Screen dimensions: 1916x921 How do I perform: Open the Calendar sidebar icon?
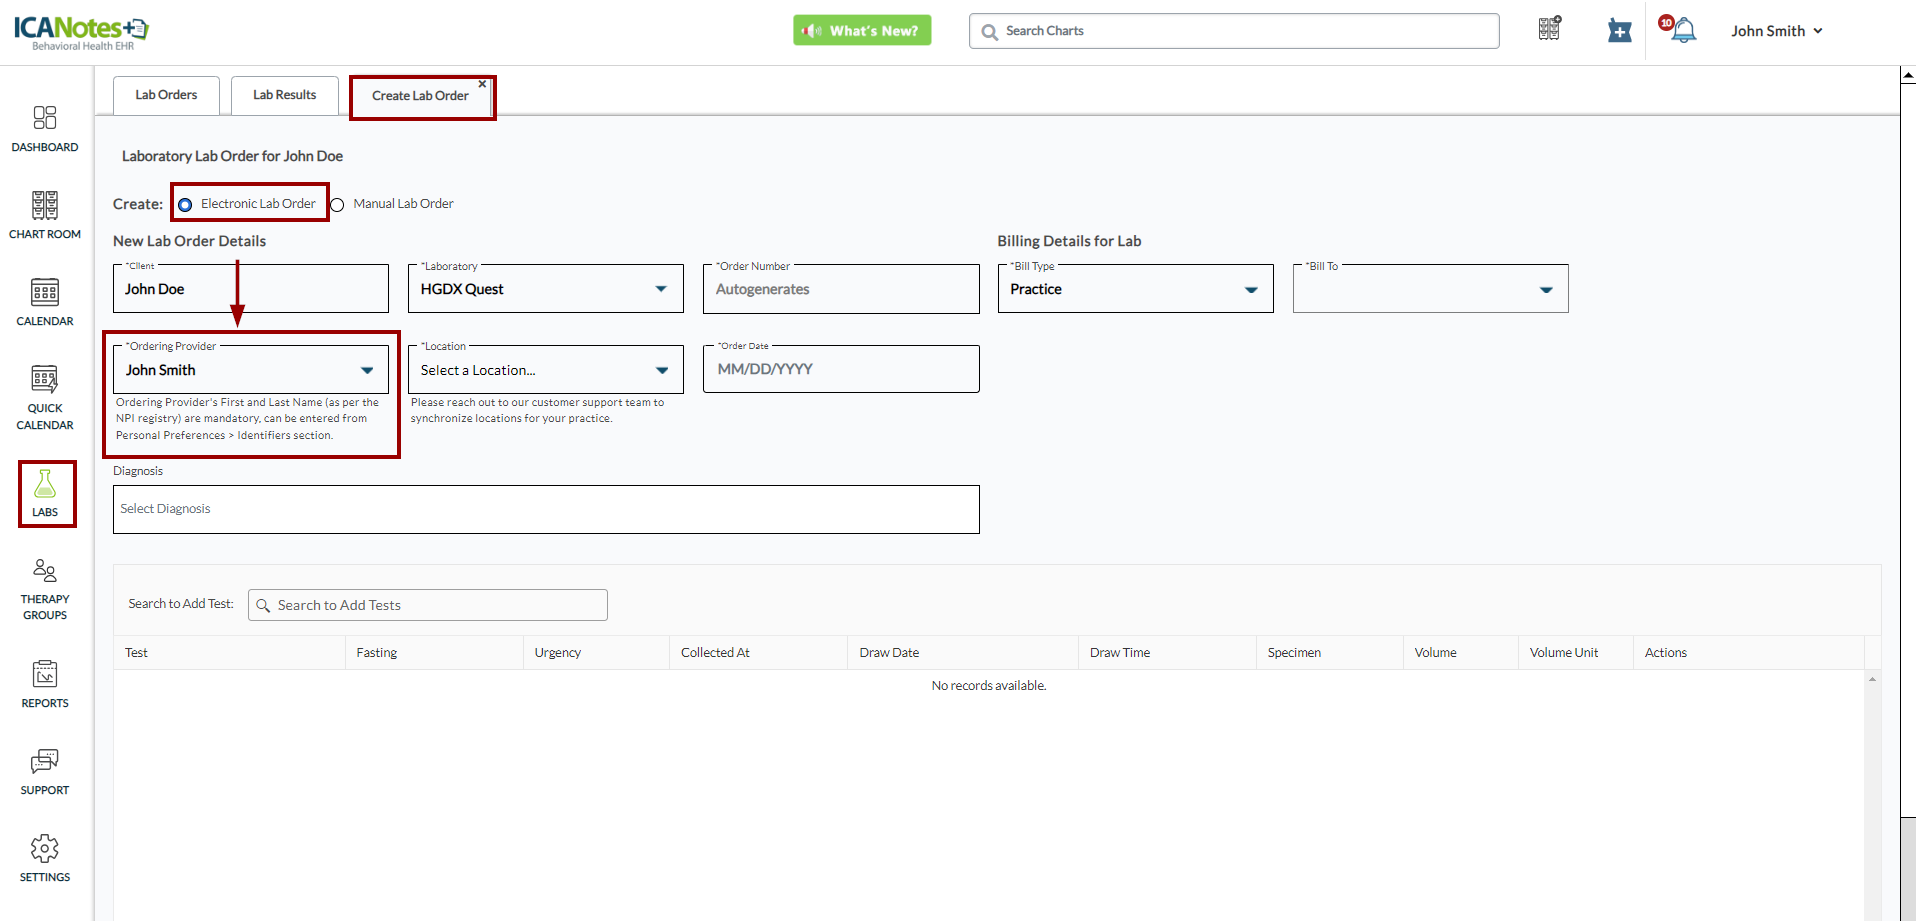(x=45, y=302)
